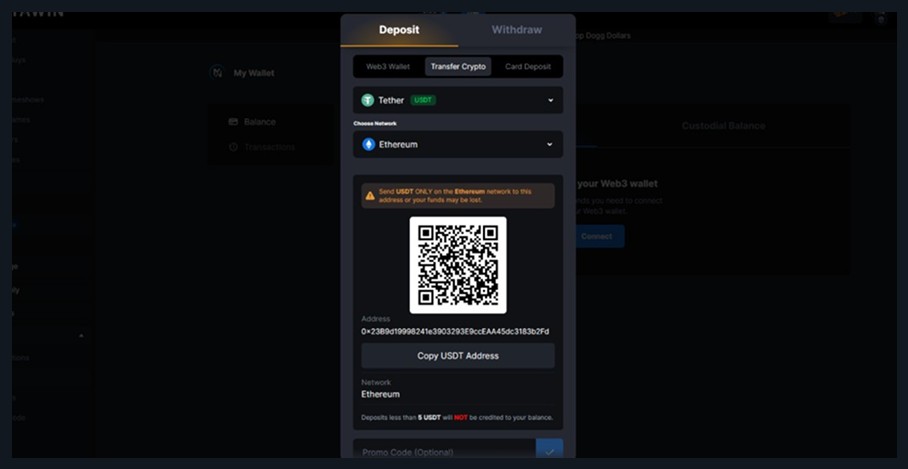The width and height of the screenshot is (908, 469).
Task: Expand the Ethereum network dropdown arrow
Action: [550, 144]
